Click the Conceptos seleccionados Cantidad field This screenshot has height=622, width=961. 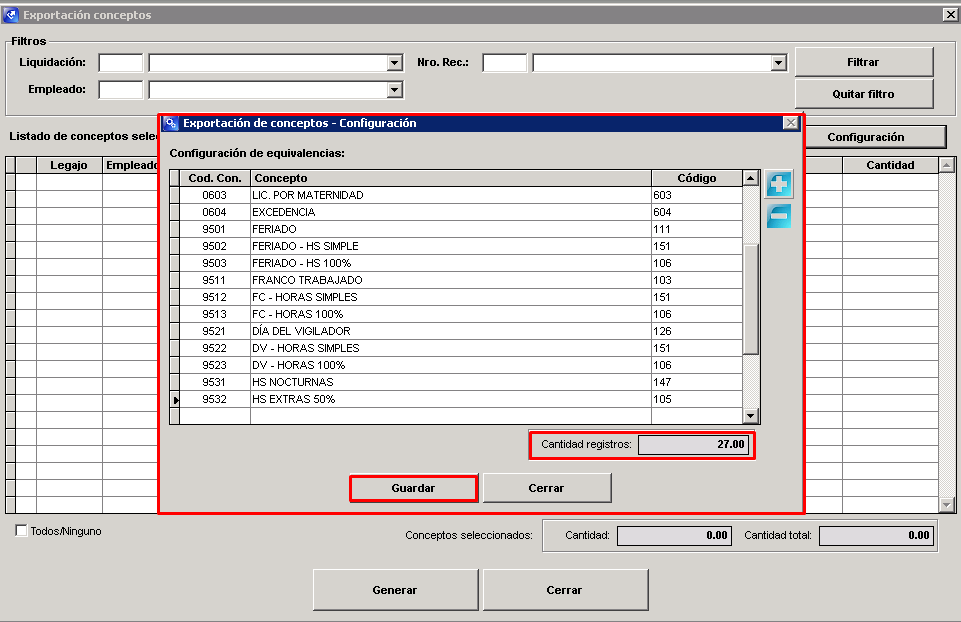click(674, 536)
